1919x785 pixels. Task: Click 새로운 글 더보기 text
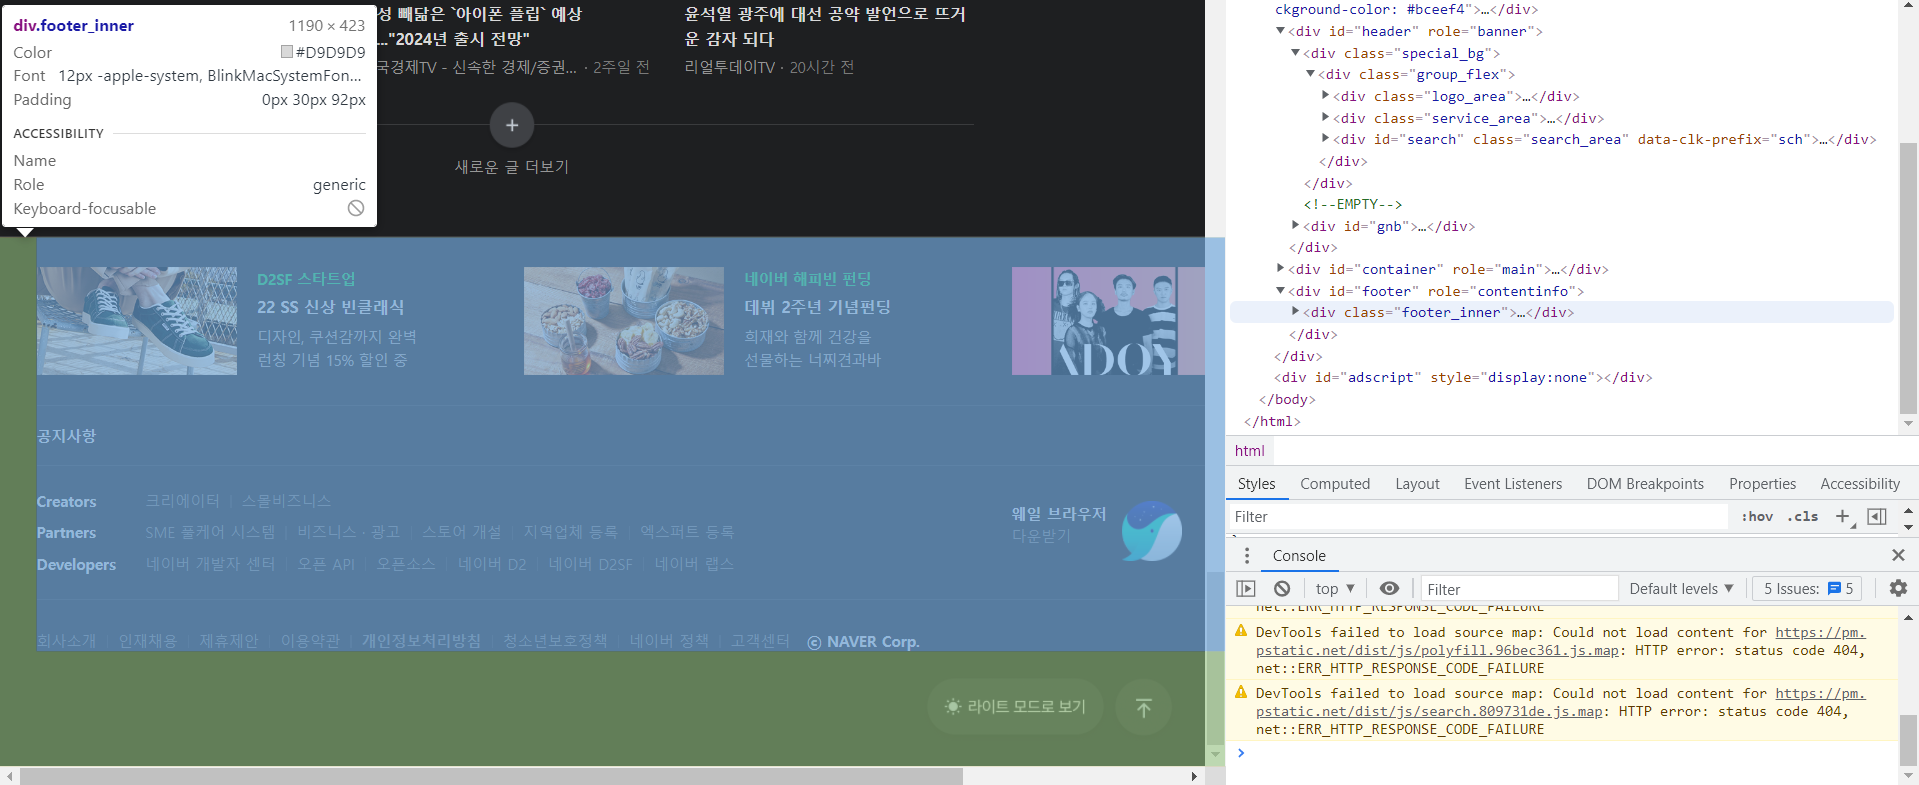(x=511, y=166)
